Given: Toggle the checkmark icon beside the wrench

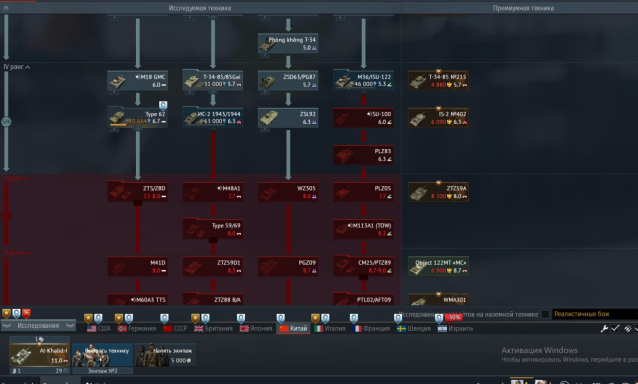Looking at the screenshot, I should coord(615,328).
